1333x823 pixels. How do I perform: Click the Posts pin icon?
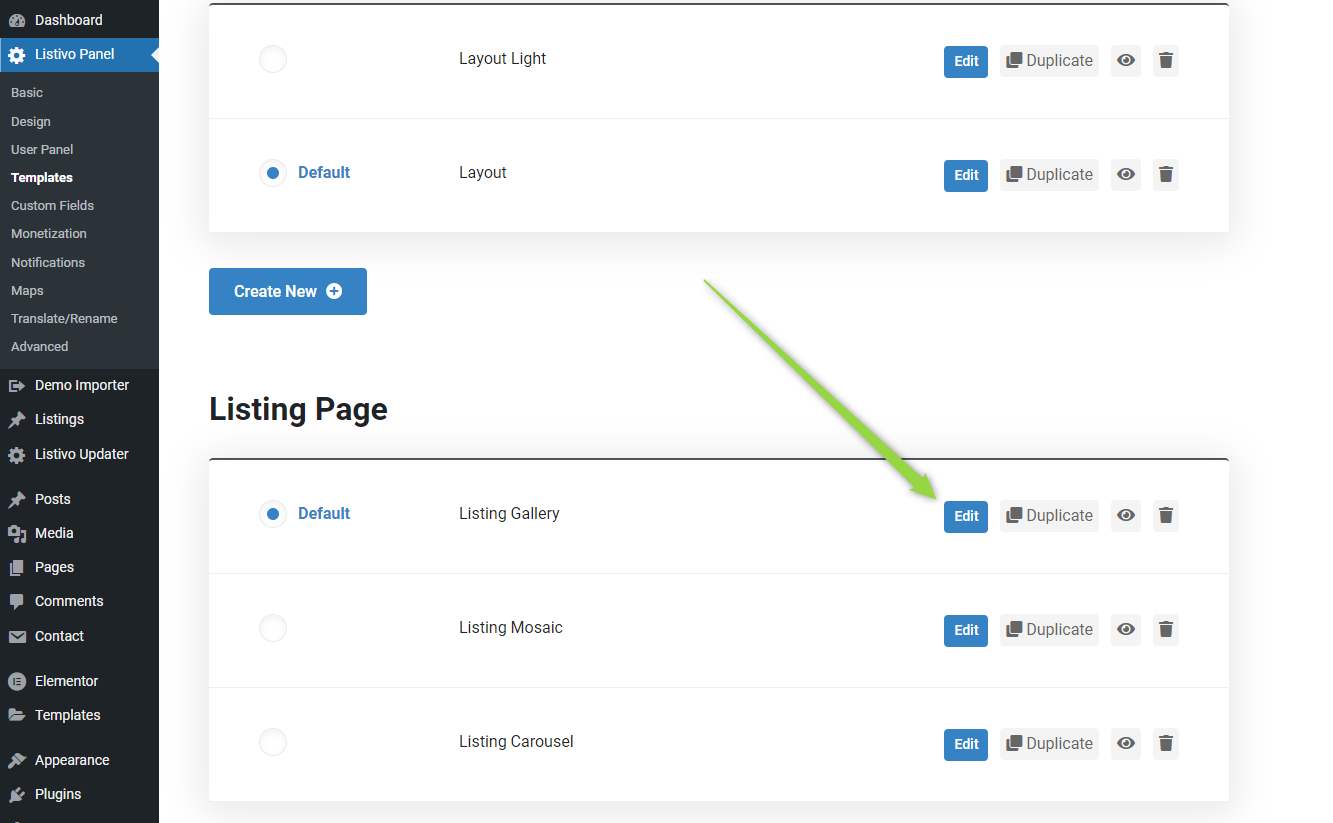(x=17, y=499)
